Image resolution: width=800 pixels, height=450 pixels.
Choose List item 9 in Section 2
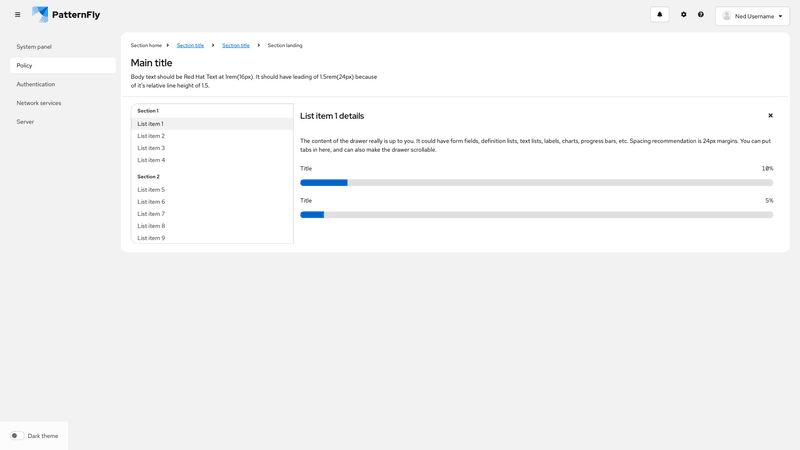pyautogui.click(x=151, y=238)
